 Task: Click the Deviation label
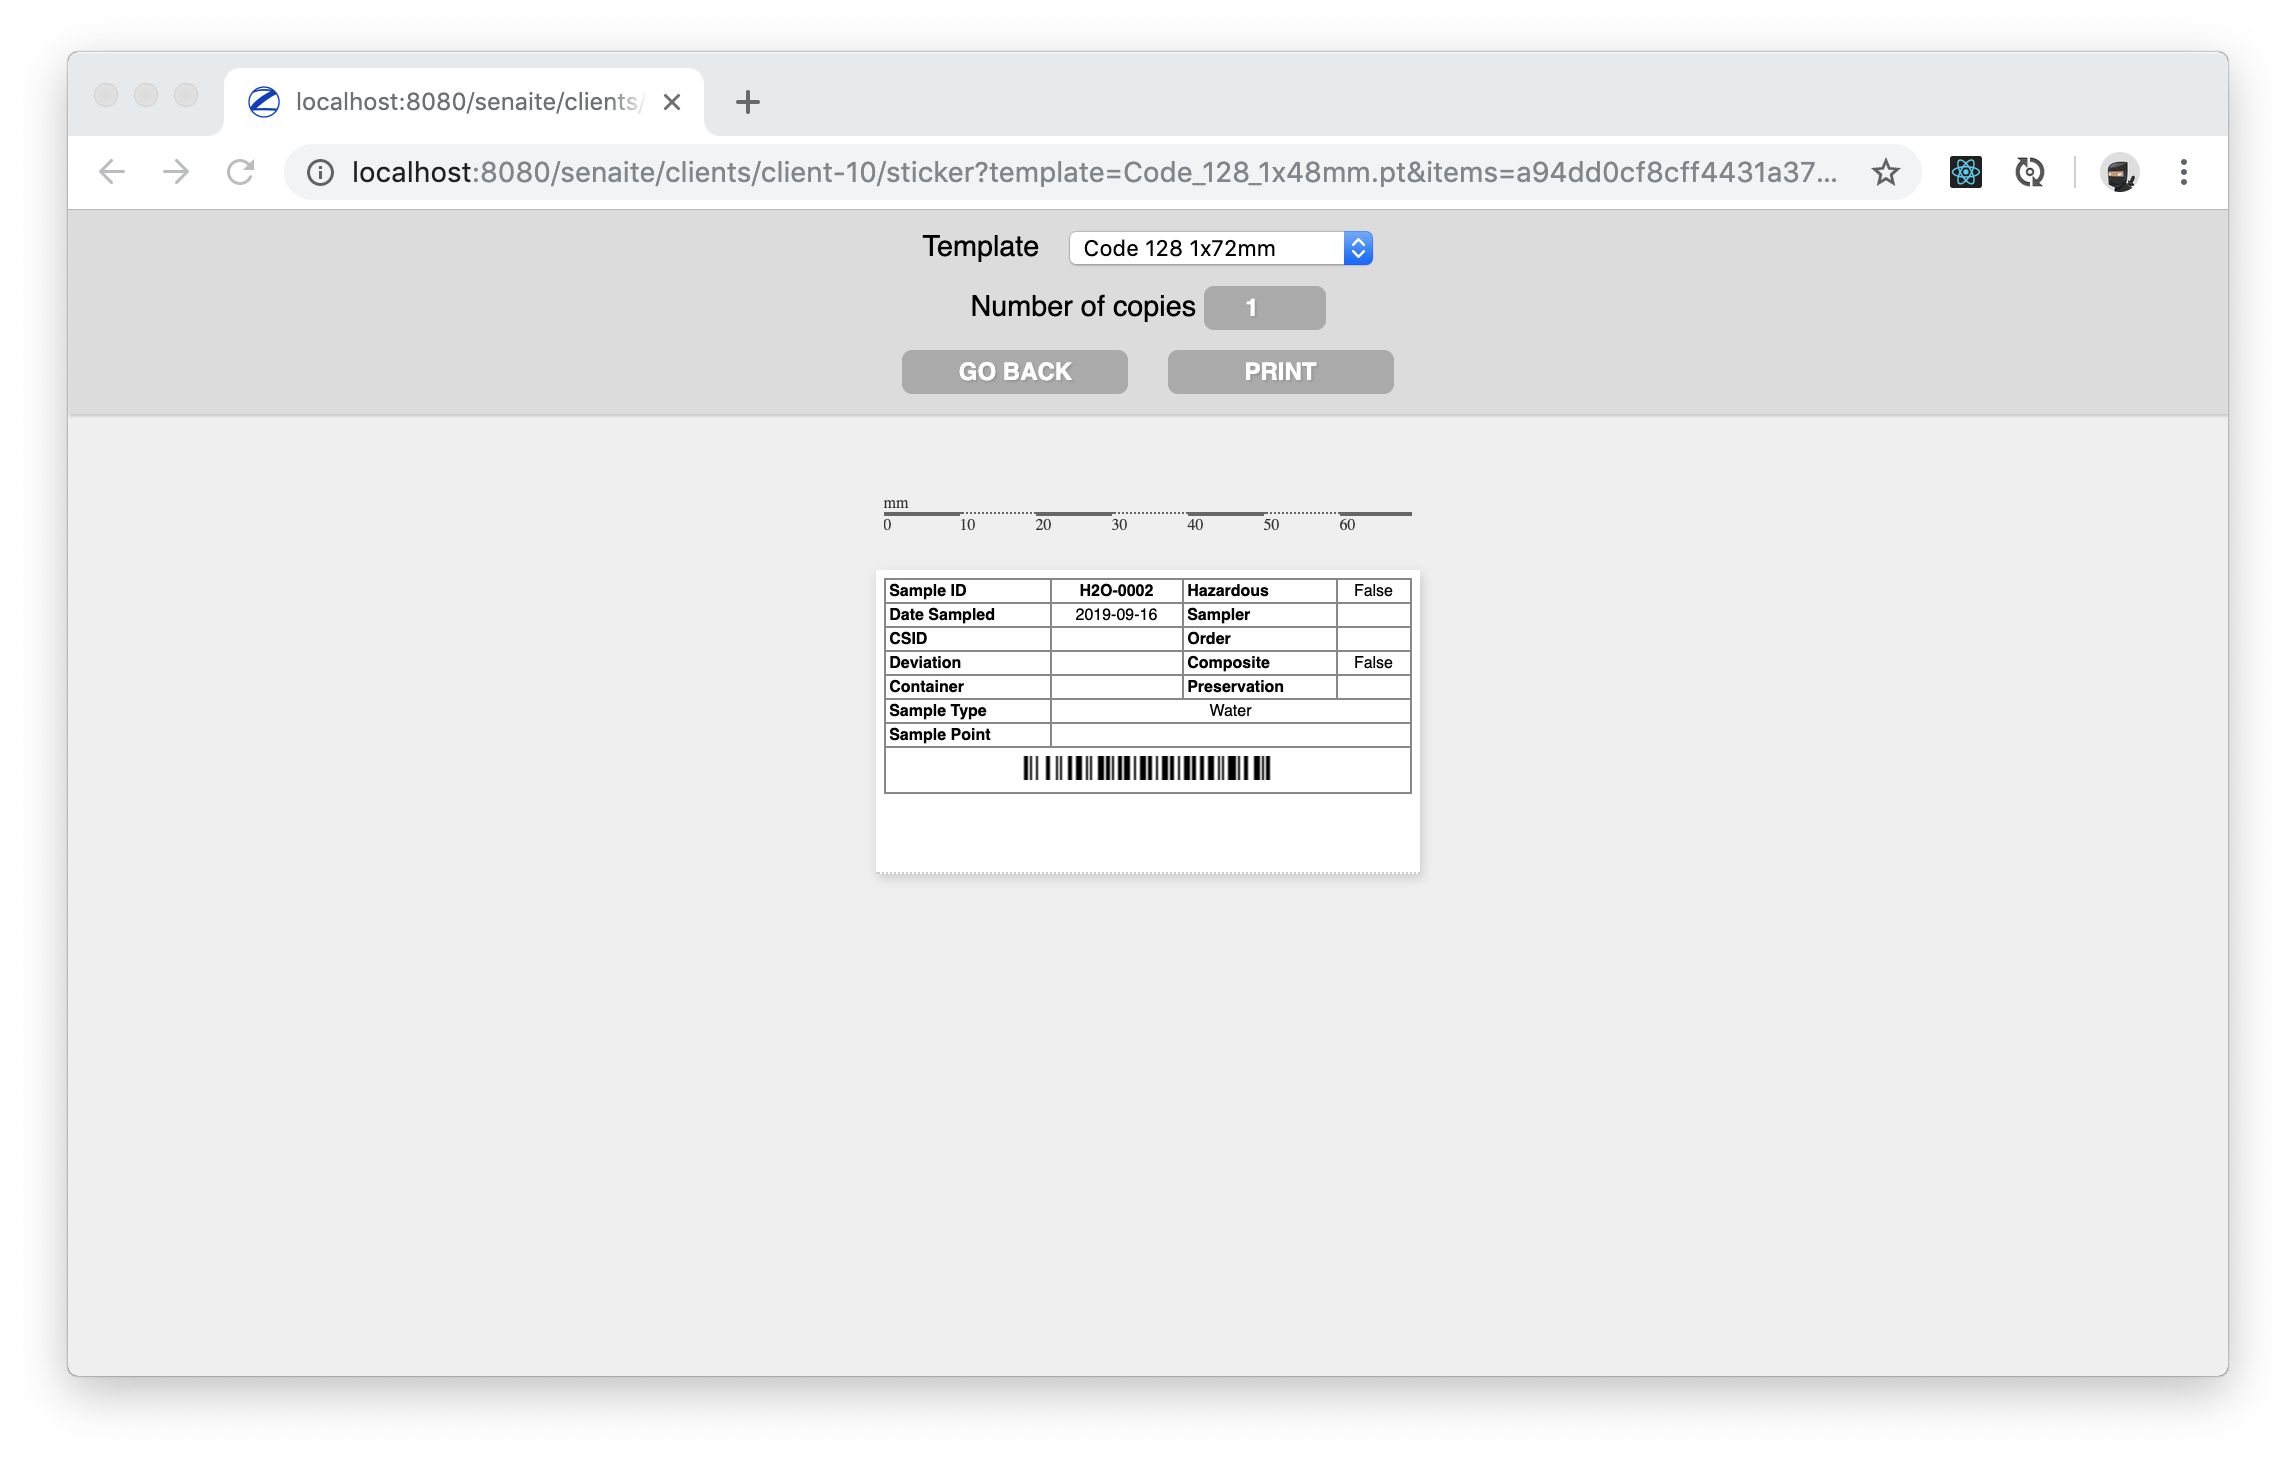[925, 662]
